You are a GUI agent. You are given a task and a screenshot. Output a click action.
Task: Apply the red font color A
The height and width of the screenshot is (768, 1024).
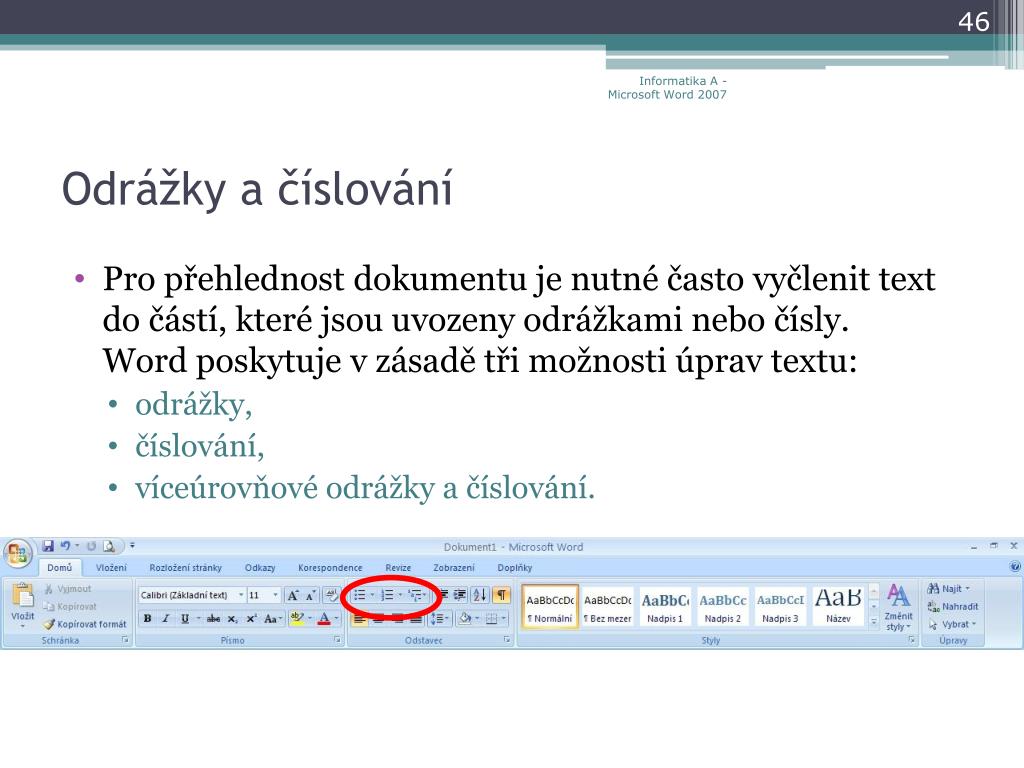324,618
